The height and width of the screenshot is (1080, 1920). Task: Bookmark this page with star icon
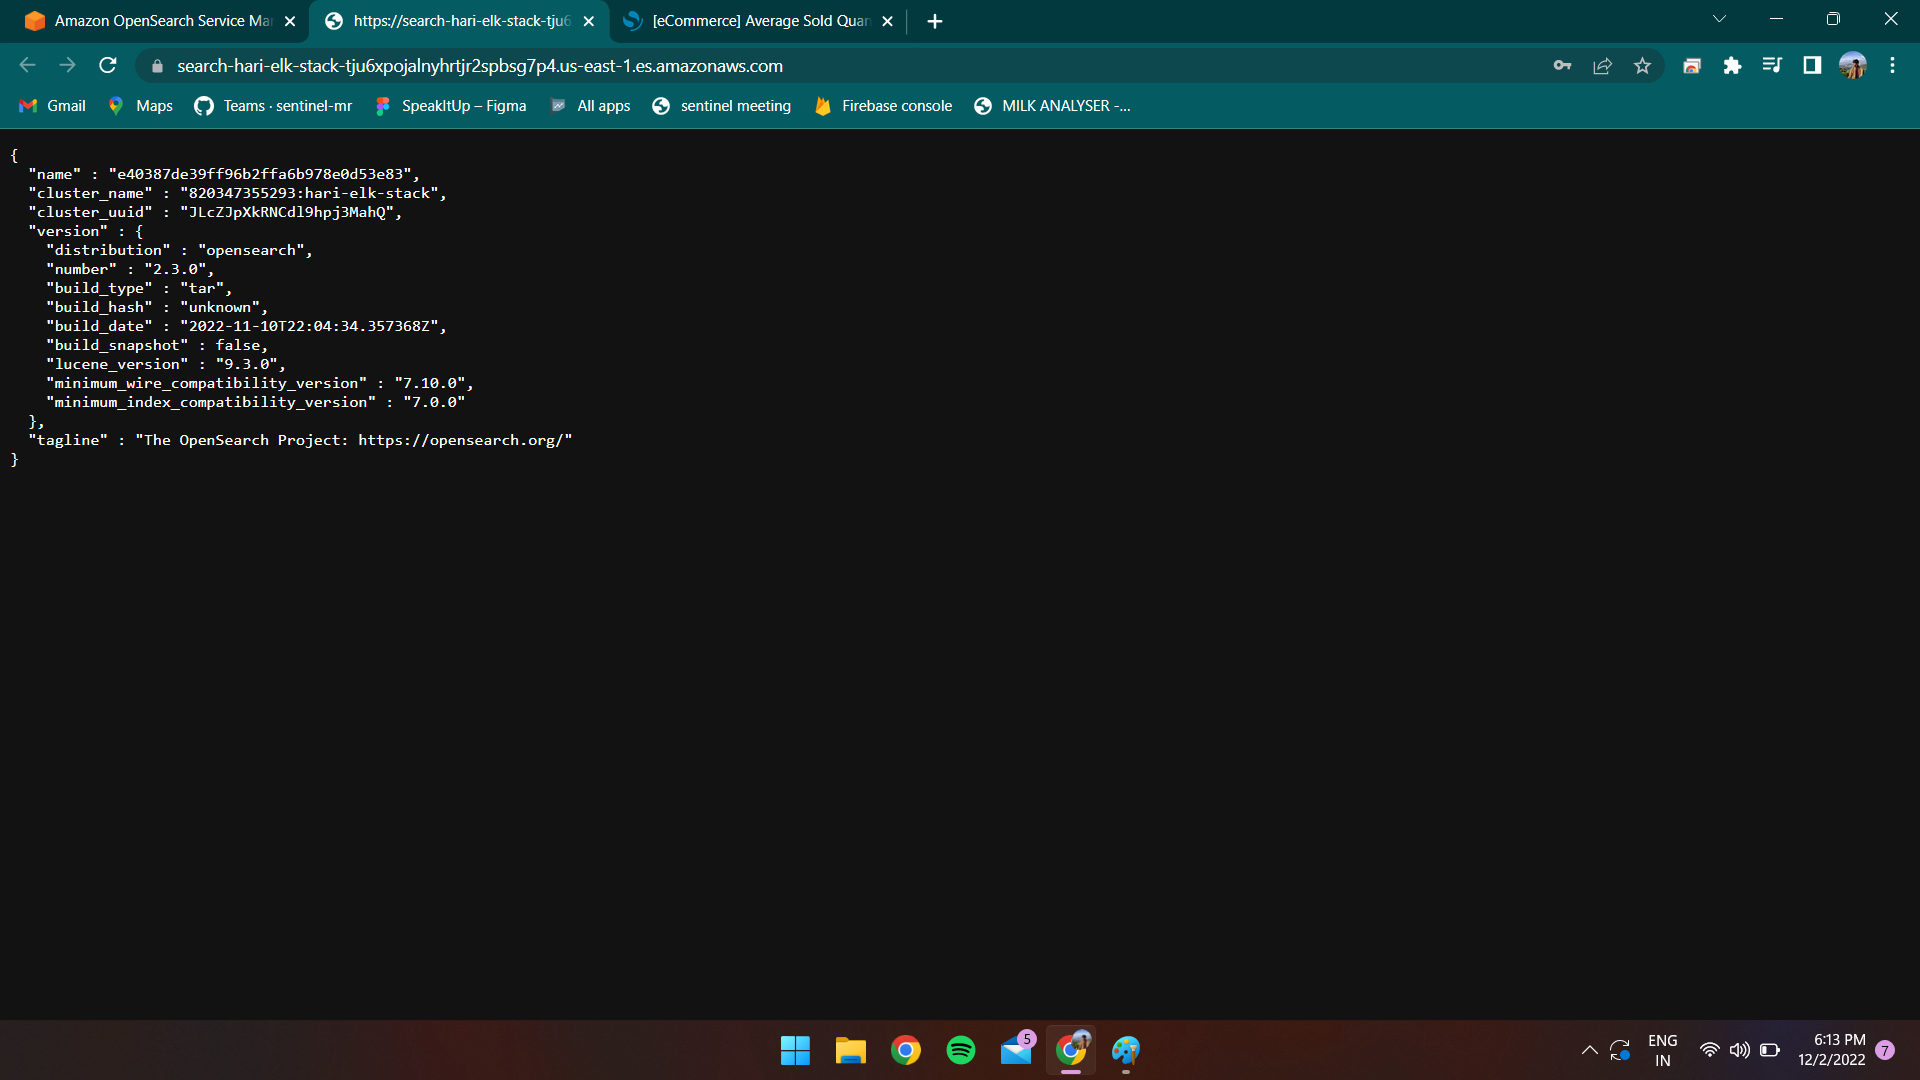tap(1642, 66)
